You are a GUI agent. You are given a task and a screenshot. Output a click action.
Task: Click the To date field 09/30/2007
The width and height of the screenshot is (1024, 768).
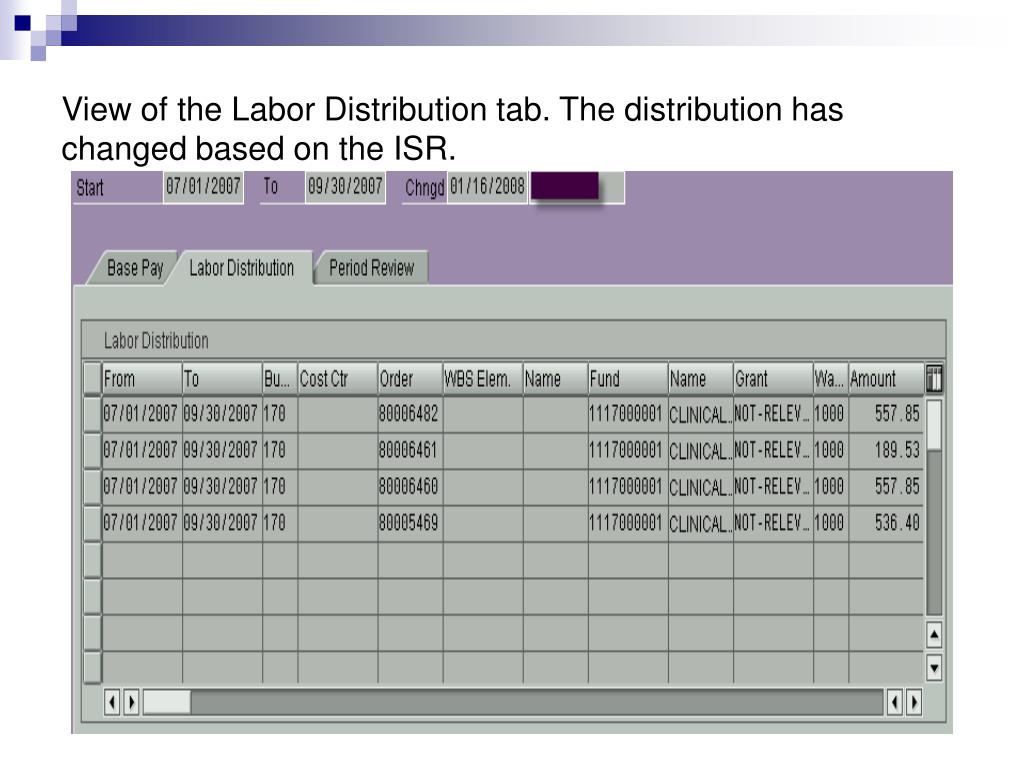(x=345, y=187)
